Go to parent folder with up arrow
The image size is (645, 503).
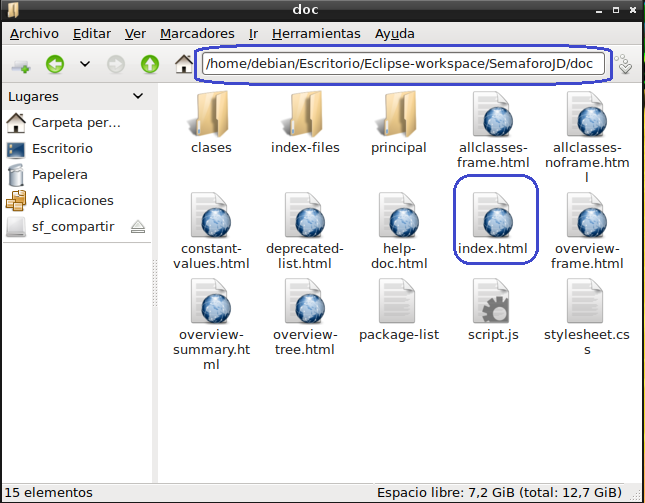tap(150, 64)
